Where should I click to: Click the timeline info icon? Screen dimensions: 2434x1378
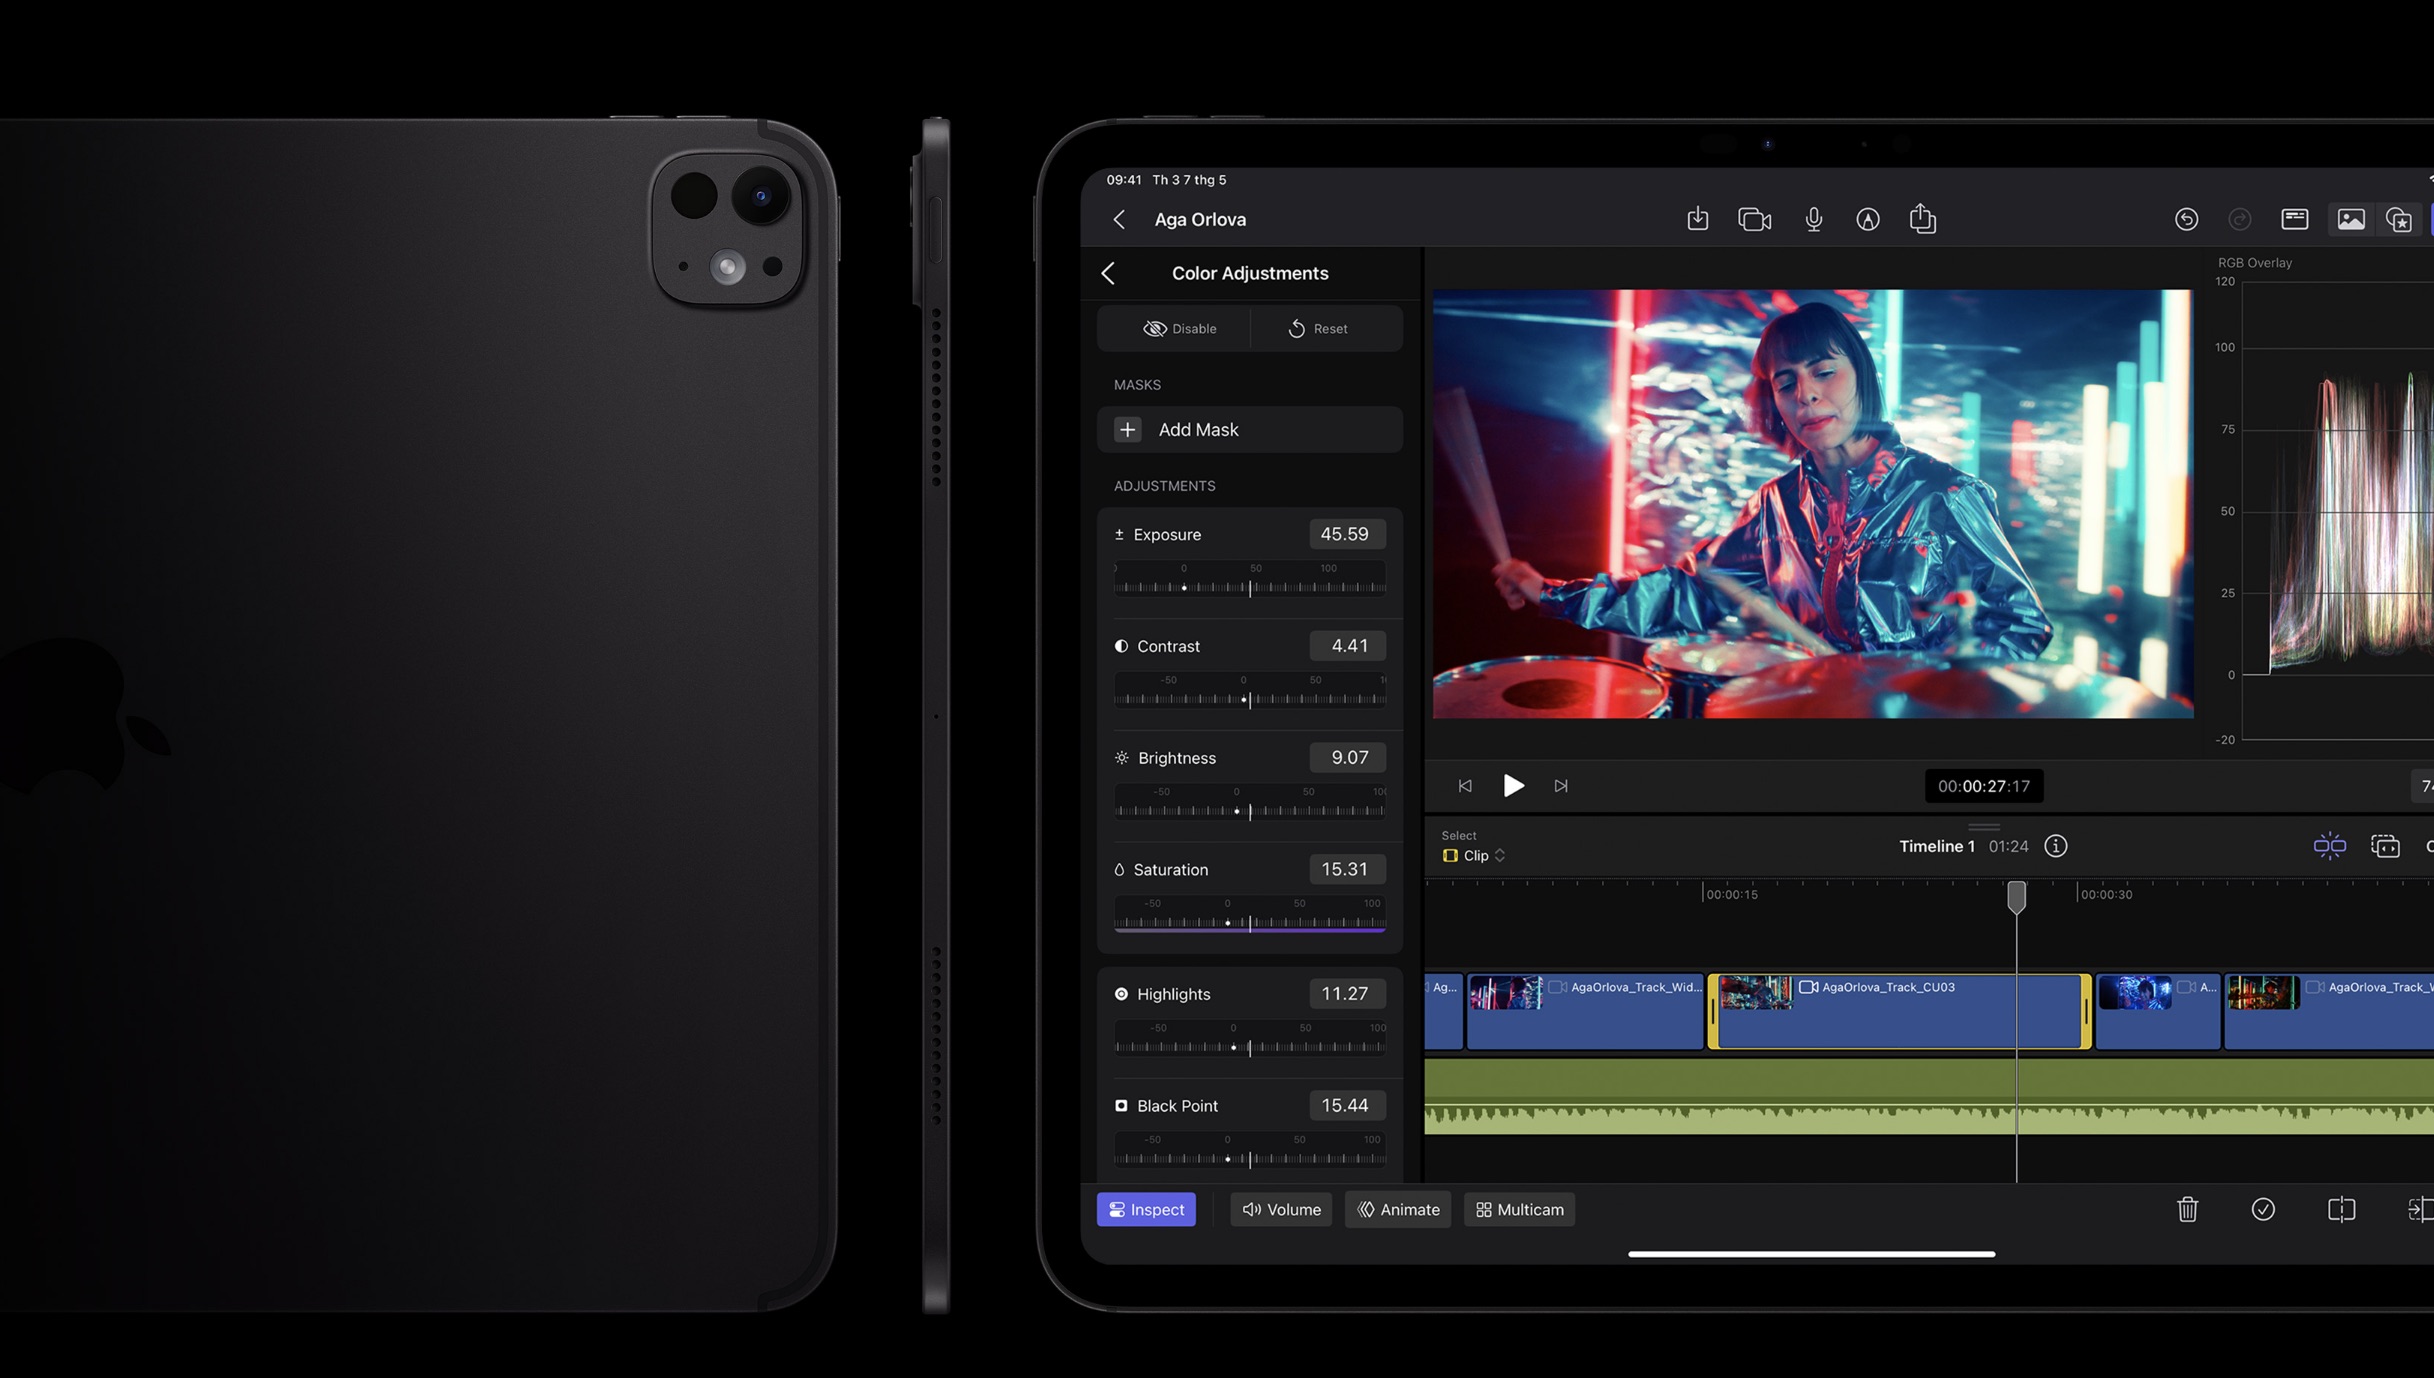tap(2055, 846)
